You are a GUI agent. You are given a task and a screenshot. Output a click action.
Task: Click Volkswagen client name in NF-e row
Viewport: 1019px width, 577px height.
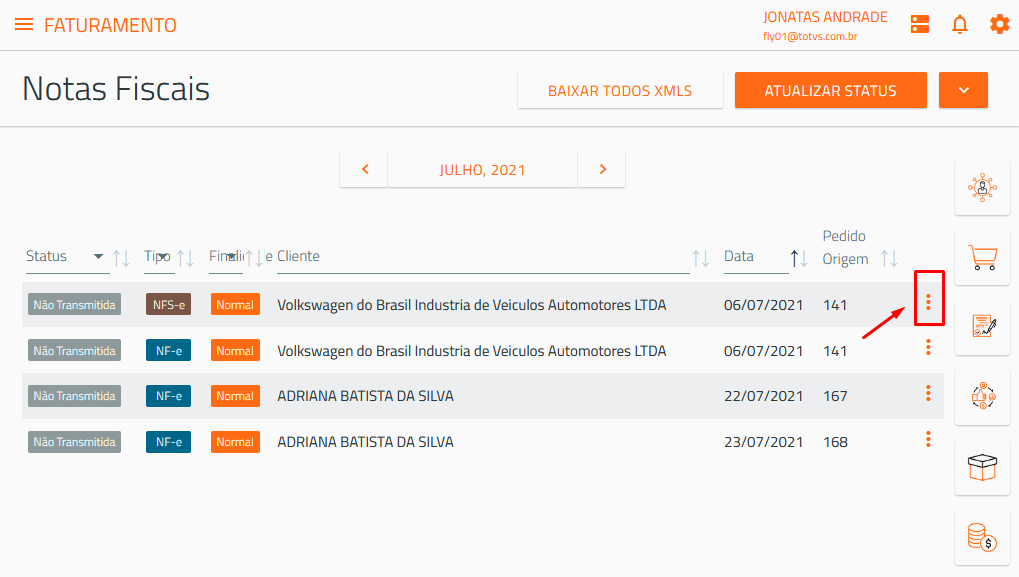(x=472, y=351)
